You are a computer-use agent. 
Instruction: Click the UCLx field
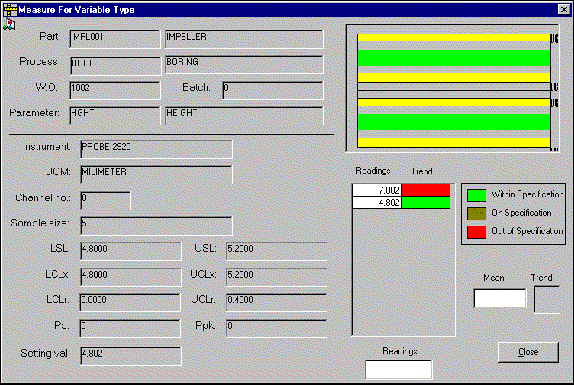point(276,277)
